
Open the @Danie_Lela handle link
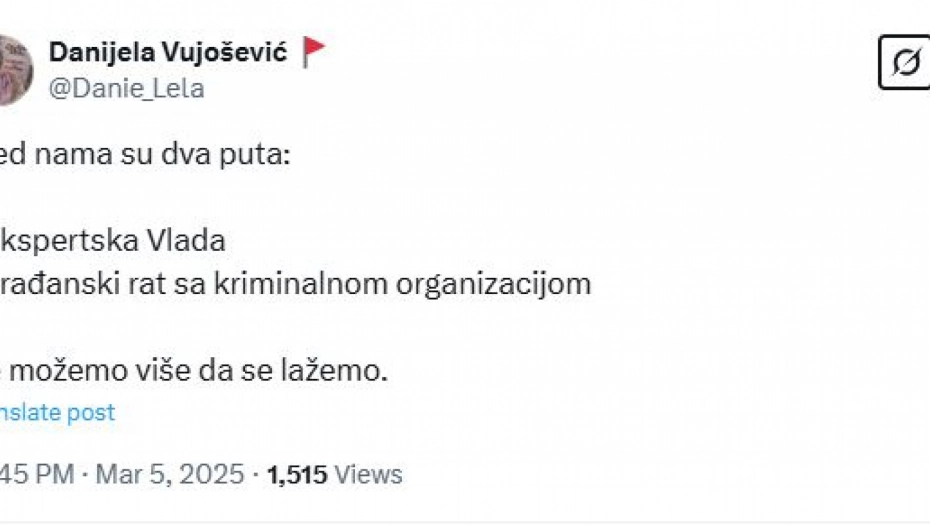tap(126, 88)
